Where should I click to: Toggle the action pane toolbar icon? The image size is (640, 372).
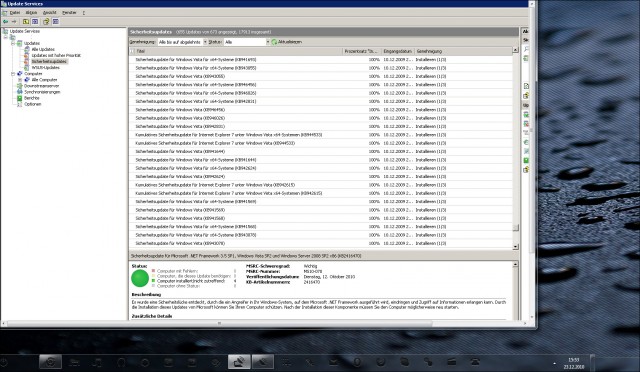56,21
